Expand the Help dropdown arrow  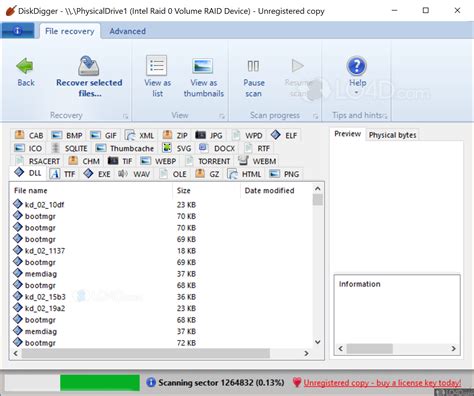pos(356,93)
